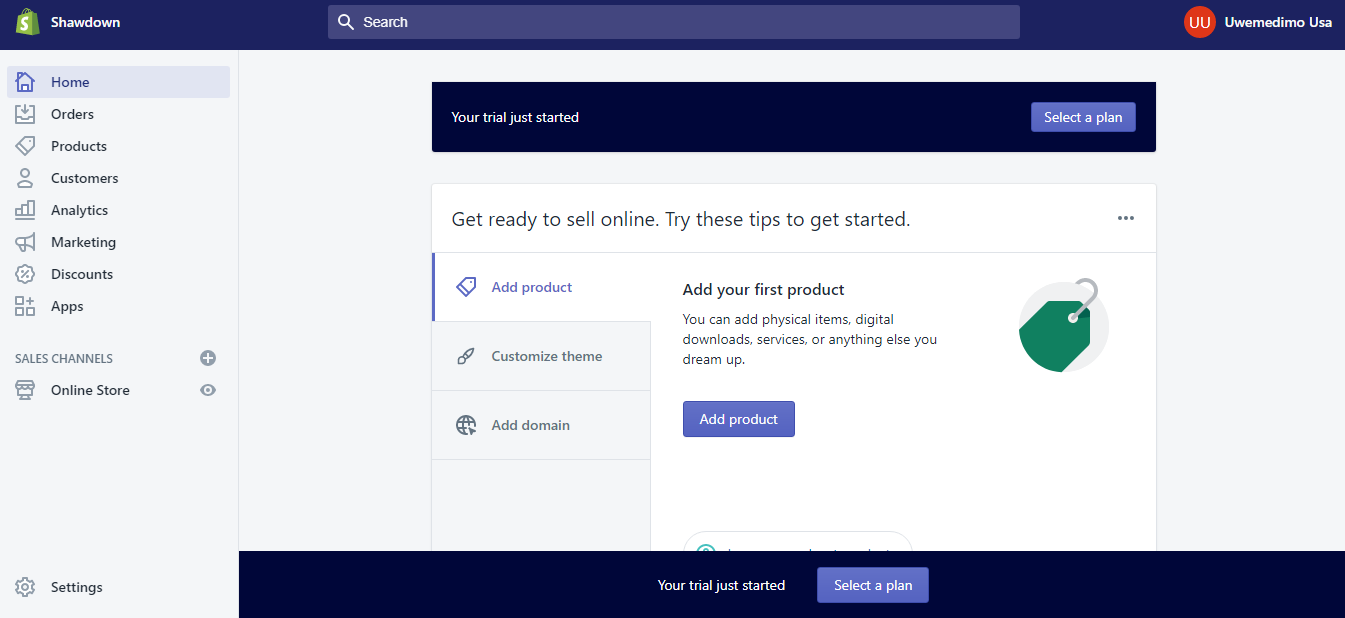1345x618 pixels.
Task: Click the Shopify bag logo
Action: (x=27, y=22)
